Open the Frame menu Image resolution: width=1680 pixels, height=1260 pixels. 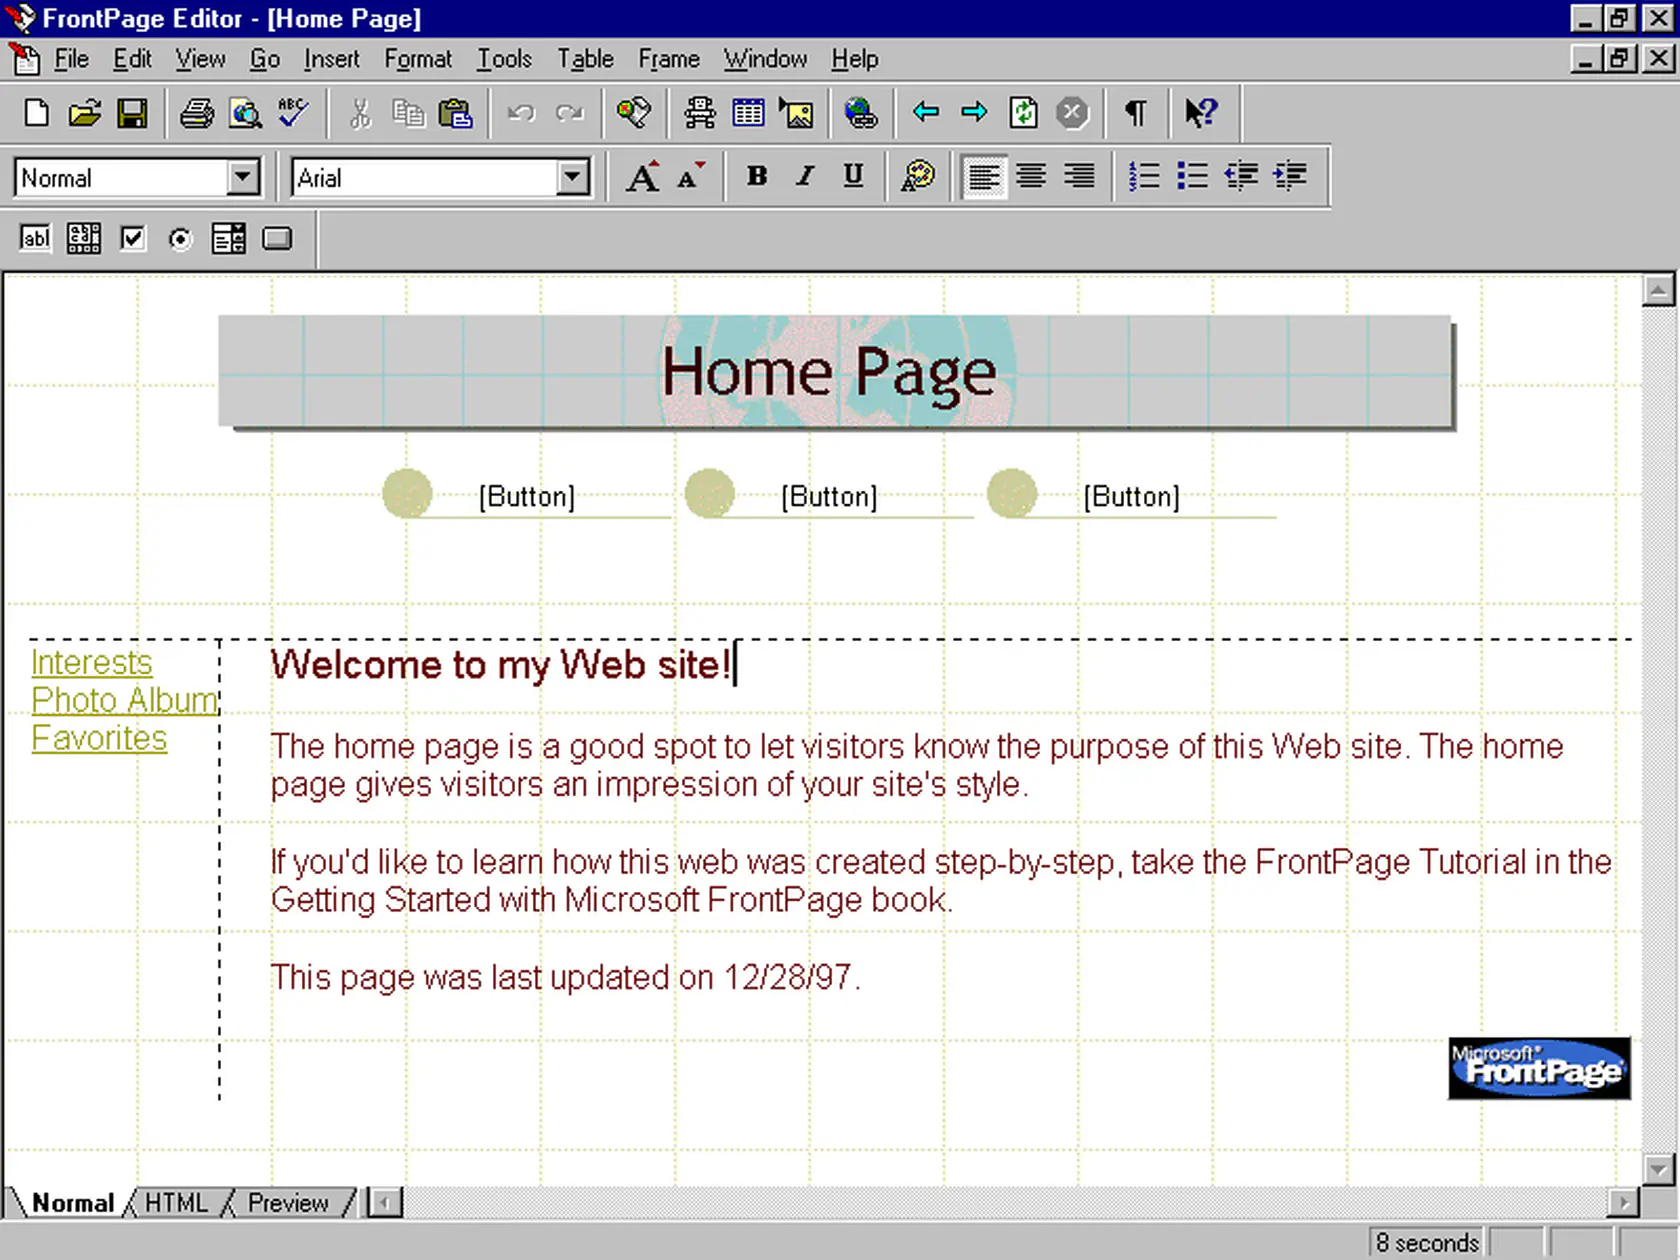(x=668, y=60)
